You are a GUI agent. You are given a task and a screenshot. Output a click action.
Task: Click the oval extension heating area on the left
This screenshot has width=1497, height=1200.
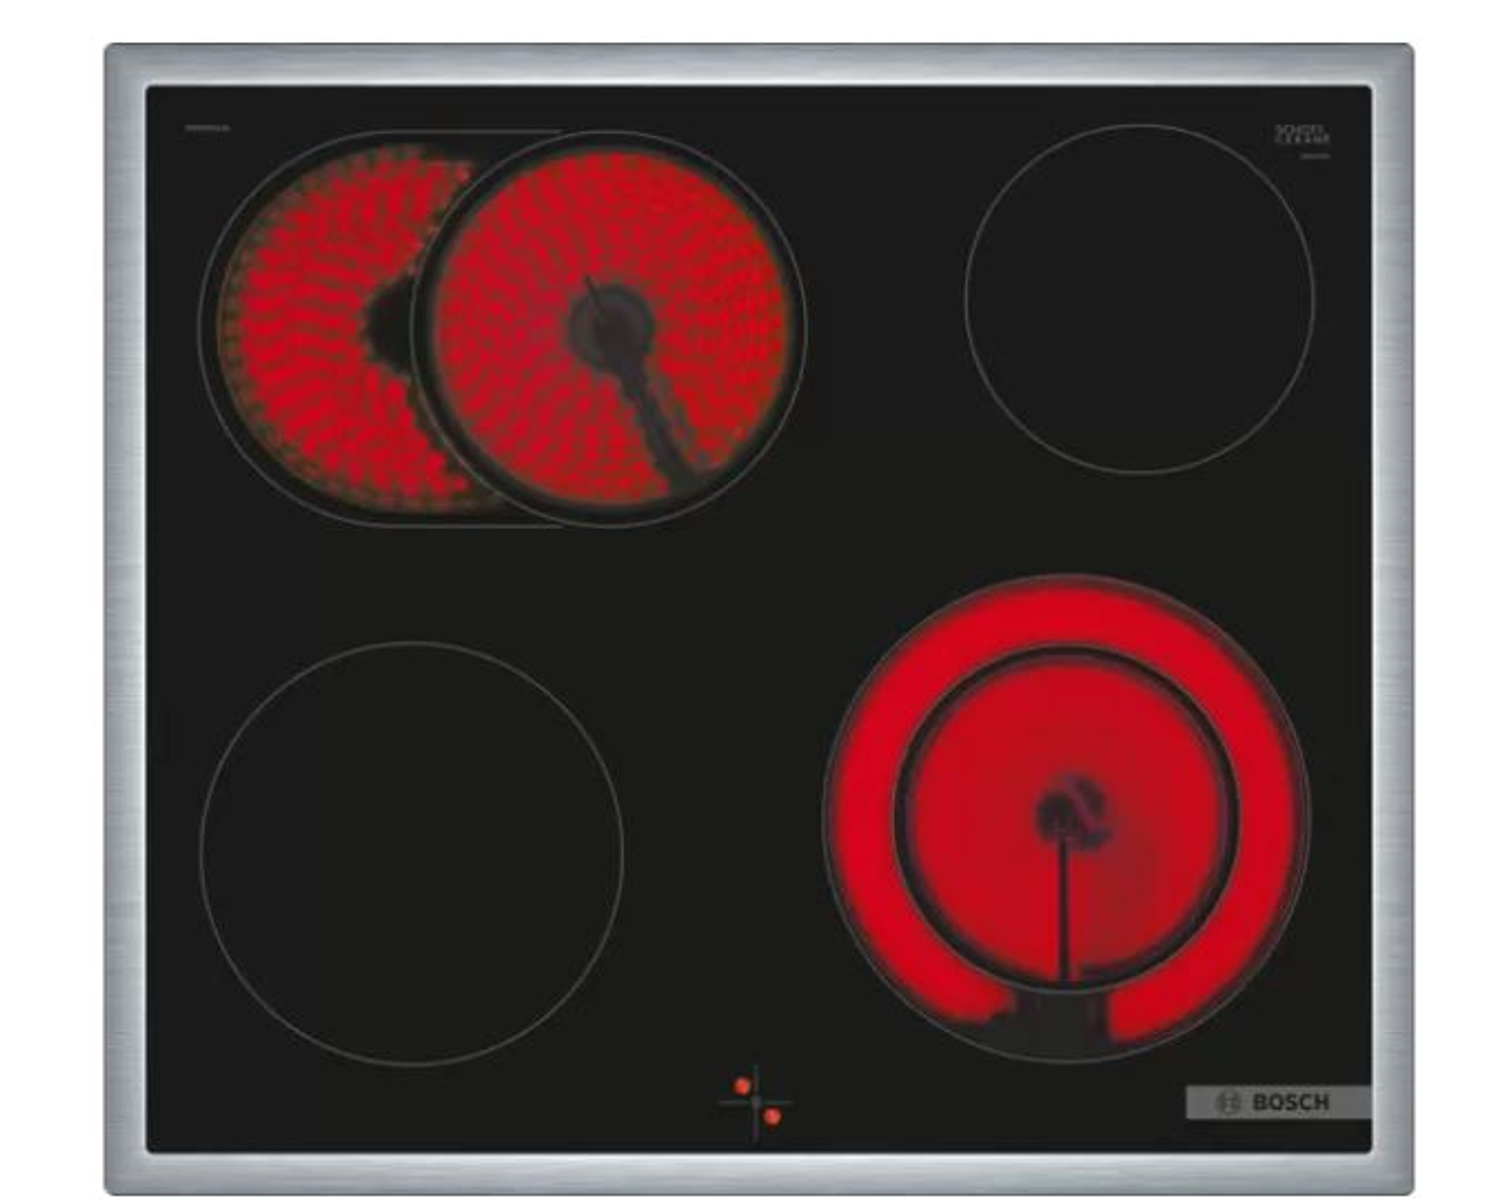point(315,330)
